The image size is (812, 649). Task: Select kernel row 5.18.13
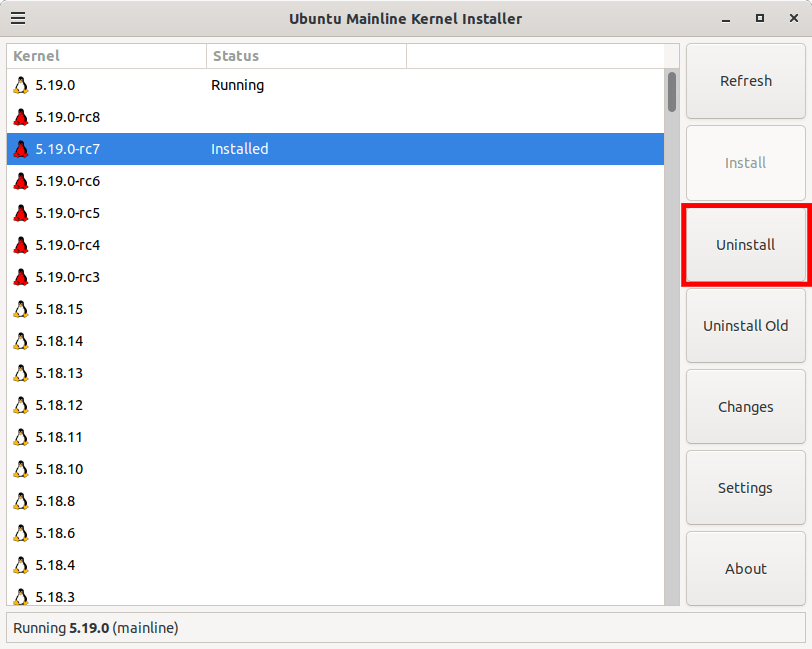click(x=335, y=373)
